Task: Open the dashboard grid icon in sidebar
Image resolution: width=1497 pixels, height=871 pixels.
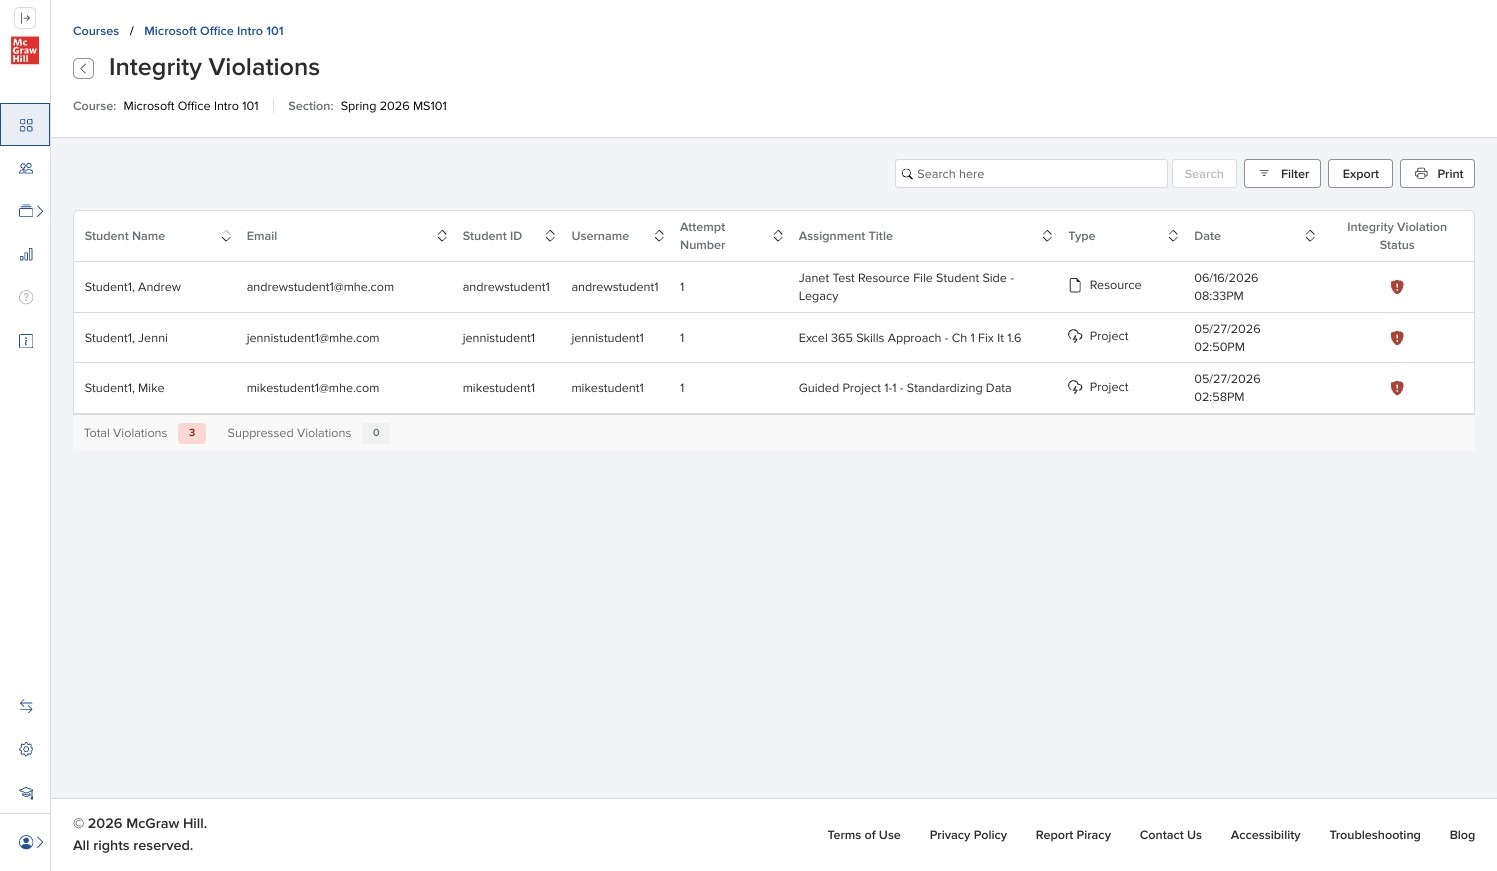Action: pos(26,125)
